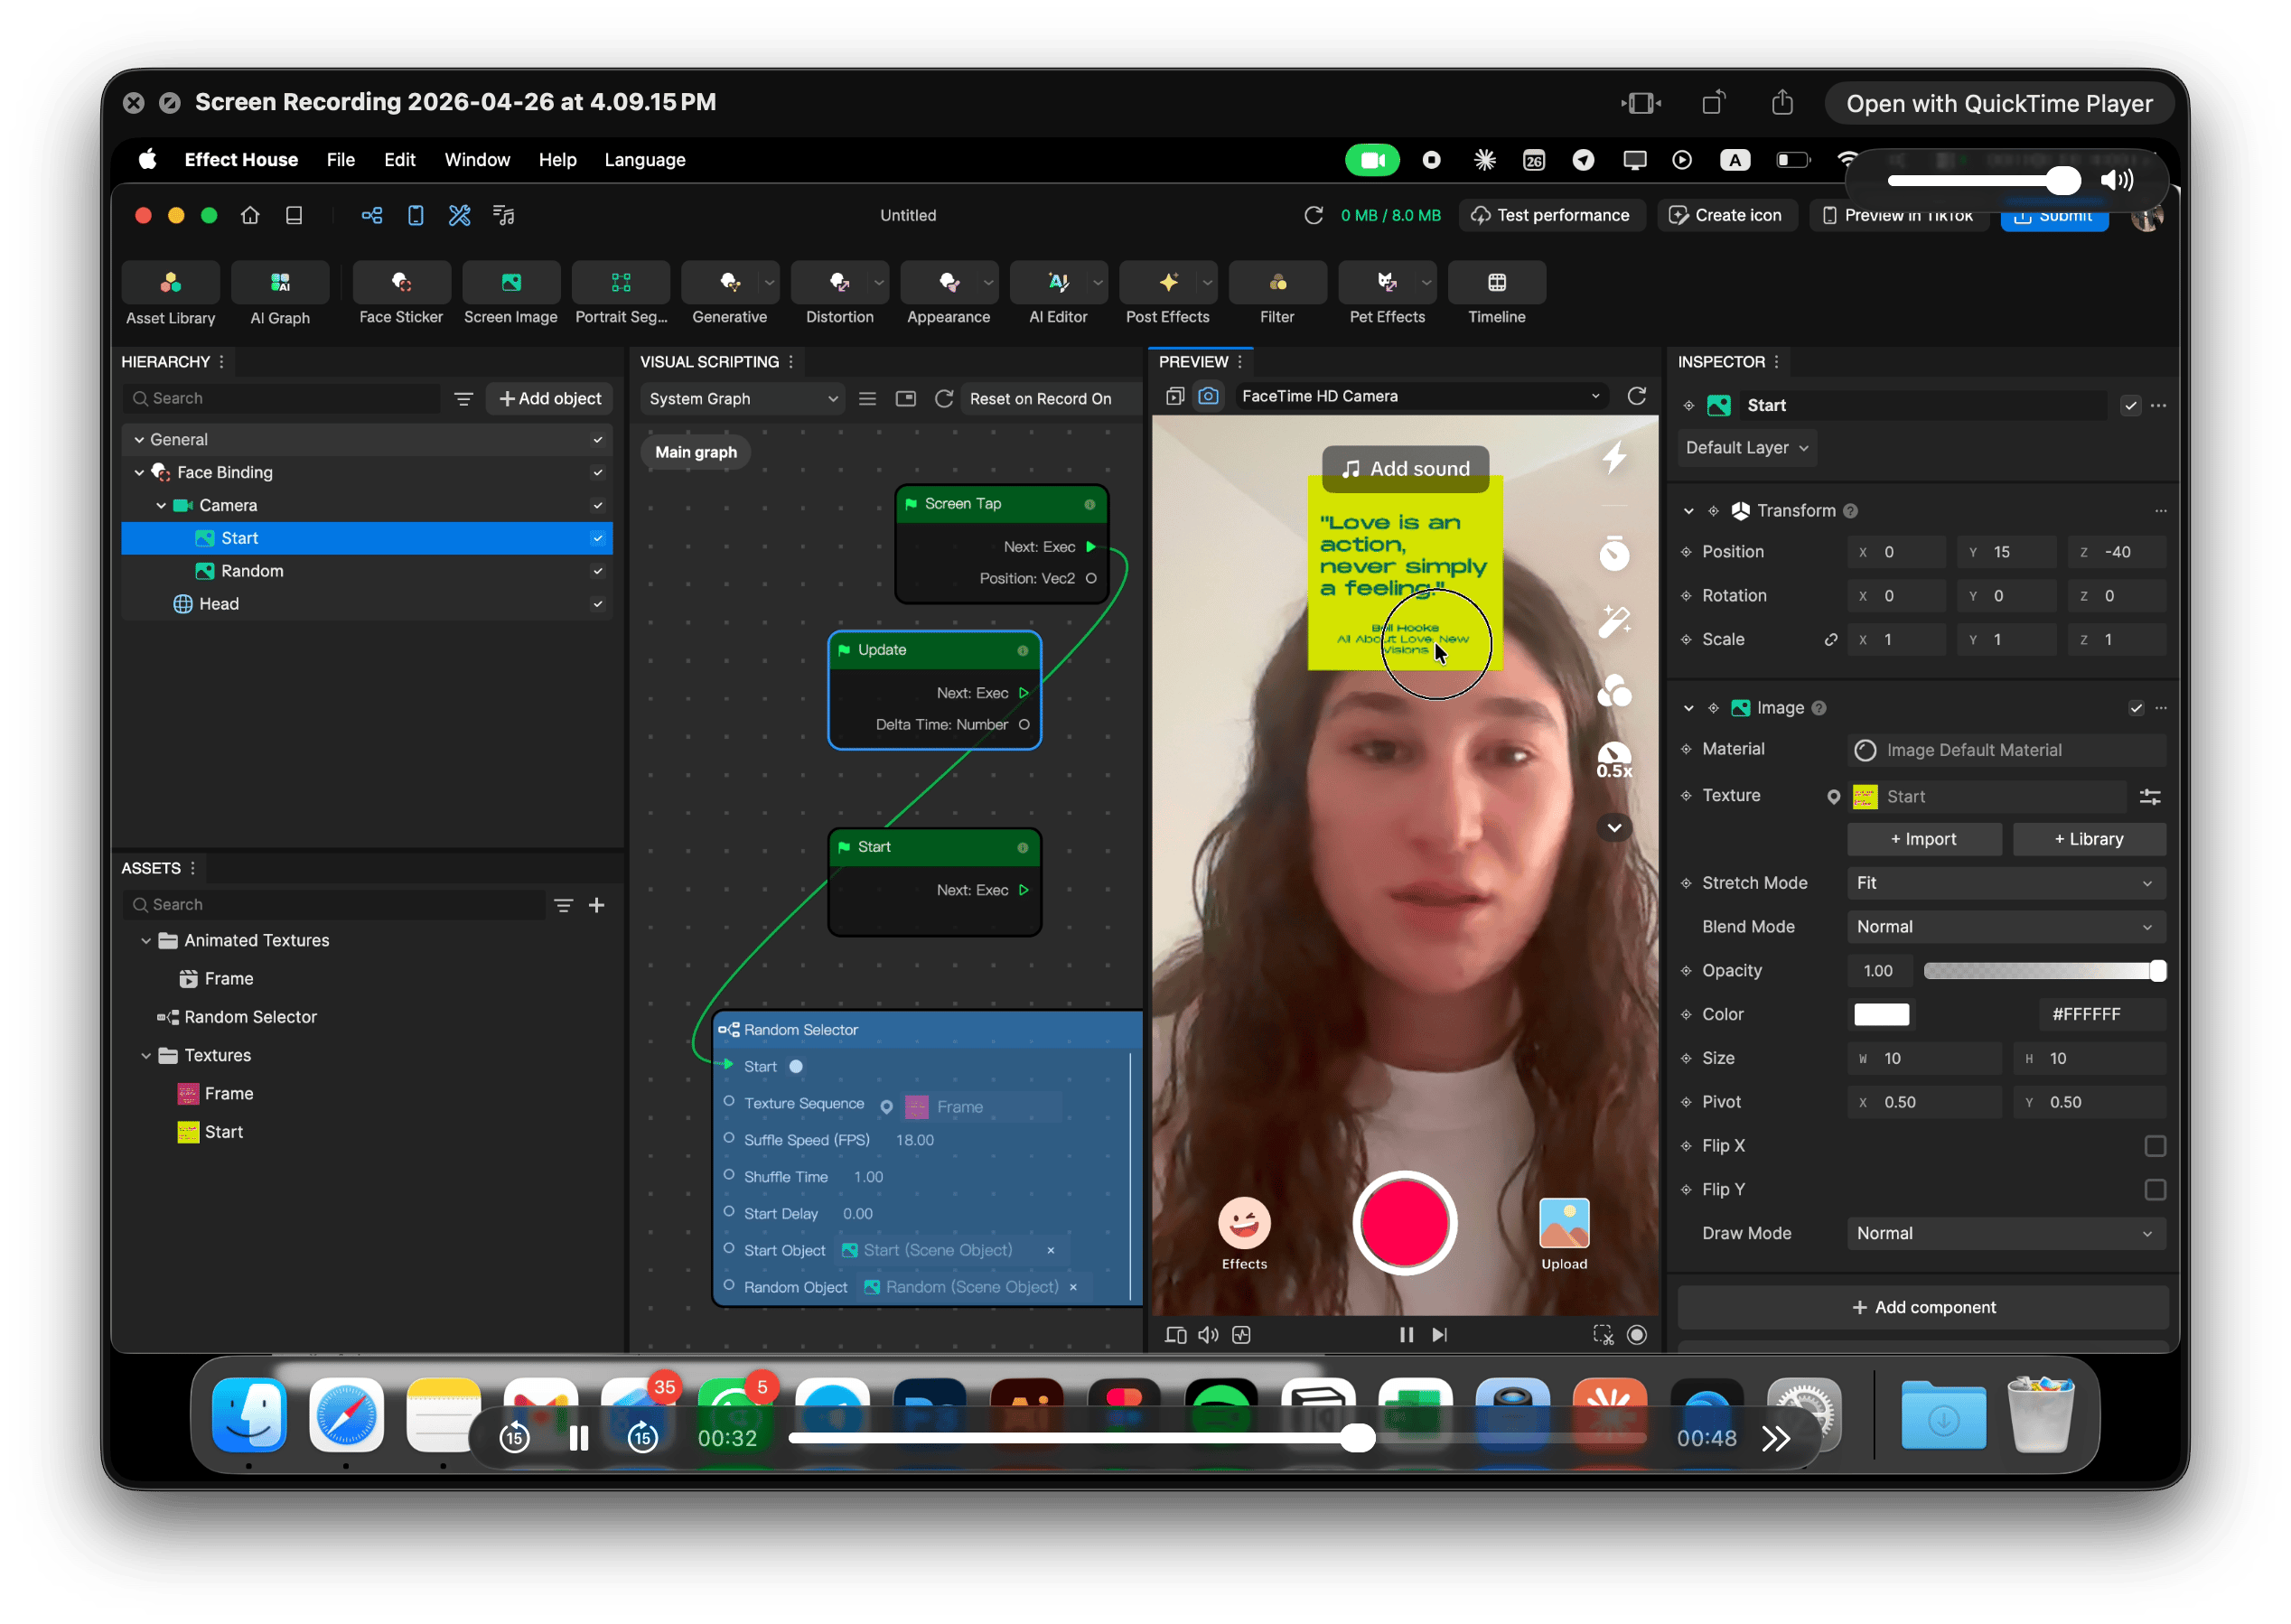Open the white Color swatch
The width and height of the screenshot is (2291, 1624).
[1881, 1015]
